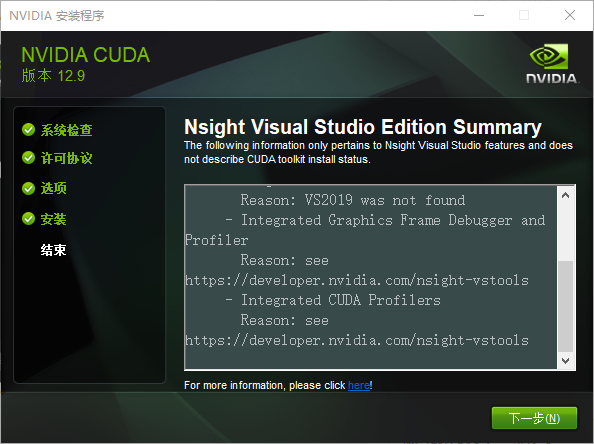Click the summary scrollbar down arrow
The height and width of the screenshot is (444, 594).
click(566, 360)
